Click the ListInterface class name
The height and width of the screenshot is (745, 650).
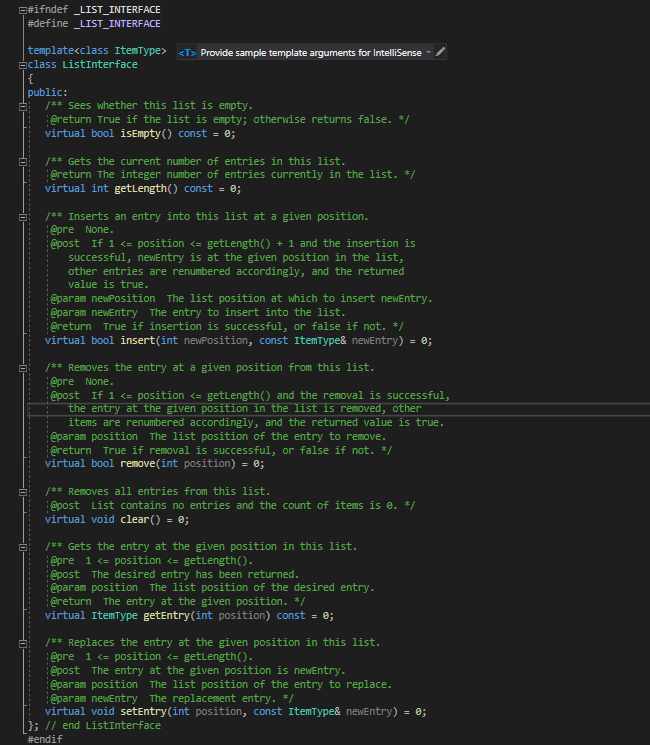pos(100,64)
